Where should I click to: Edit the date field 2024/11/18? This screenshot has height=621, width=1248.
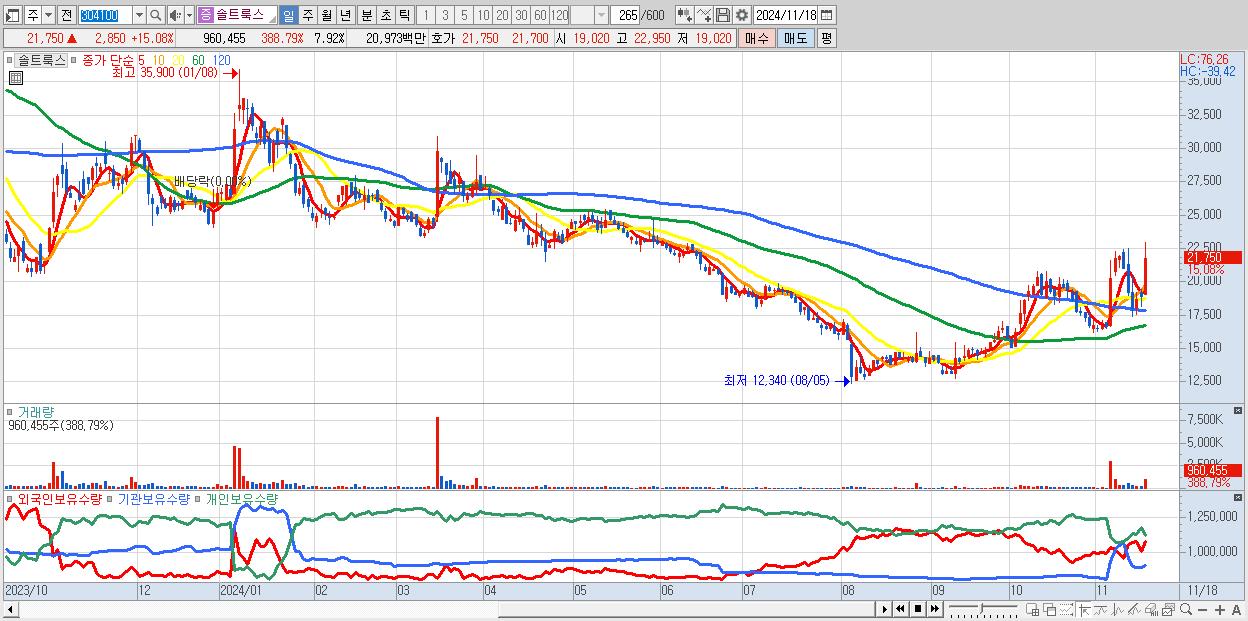[786, 15]
